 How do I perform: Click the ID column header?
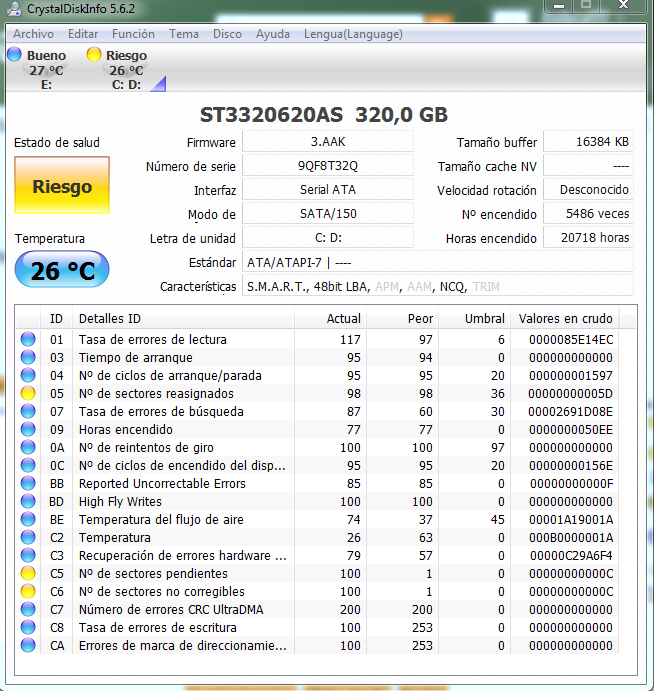click(x=56, y=318)
